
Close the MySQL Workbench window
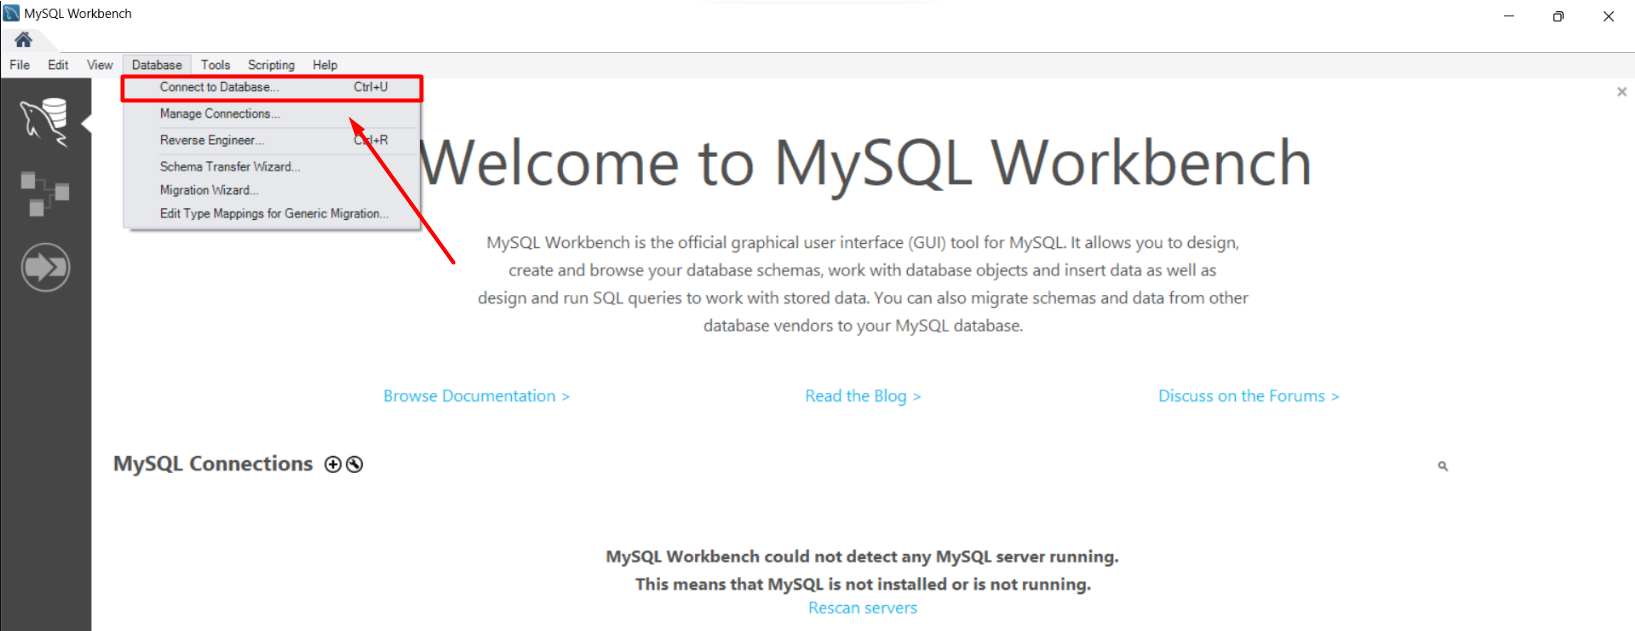tap(1608, 16)
